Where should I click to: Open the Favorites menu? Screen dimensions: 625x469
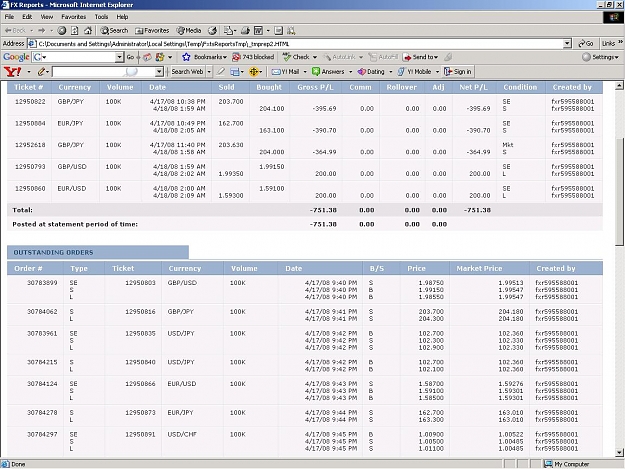click(74, 17)
